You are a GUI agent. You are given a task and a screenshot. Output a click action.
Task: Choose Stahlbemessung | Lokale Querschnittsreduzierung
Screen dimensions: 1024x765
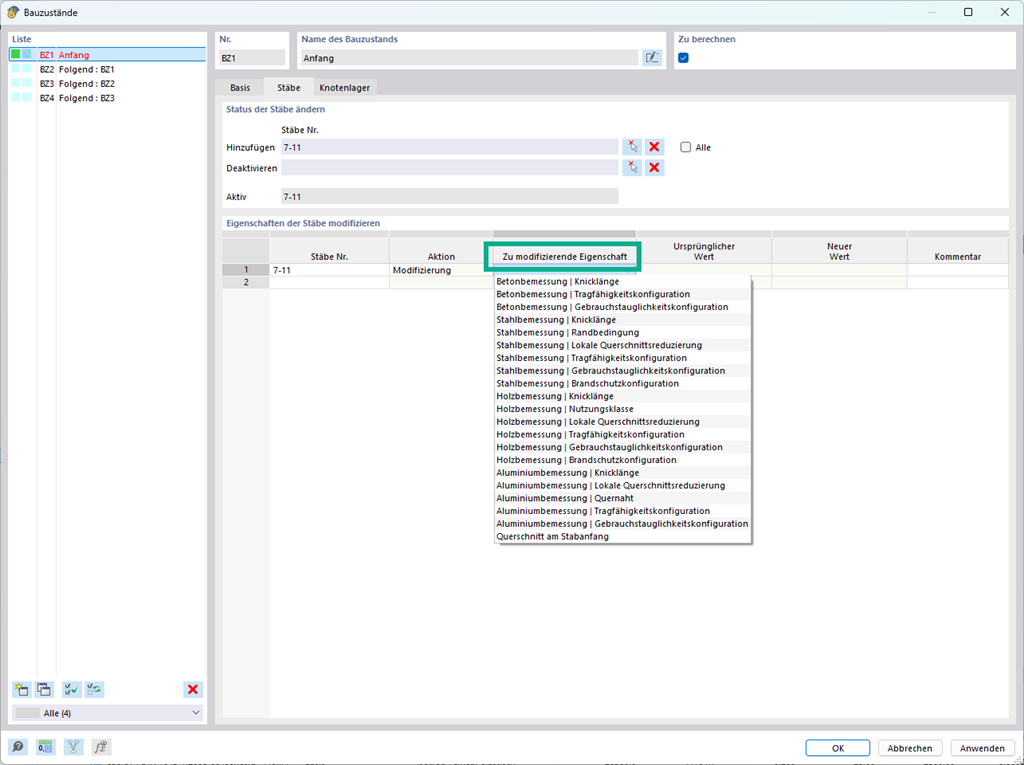pos(622,345)
